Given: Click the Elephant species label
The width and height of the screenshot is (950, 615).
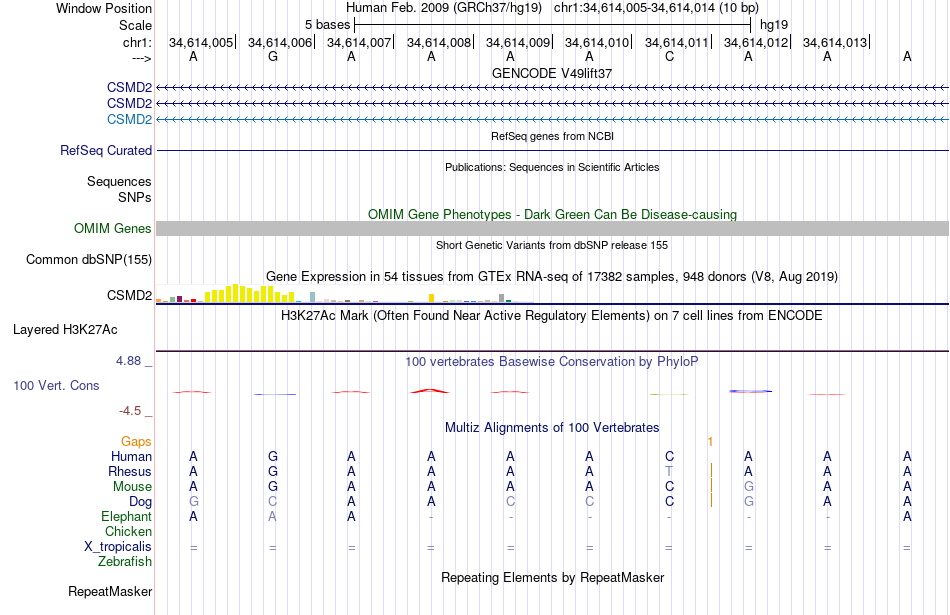Looking at the screenshot, I should click(x=126, y=517).
